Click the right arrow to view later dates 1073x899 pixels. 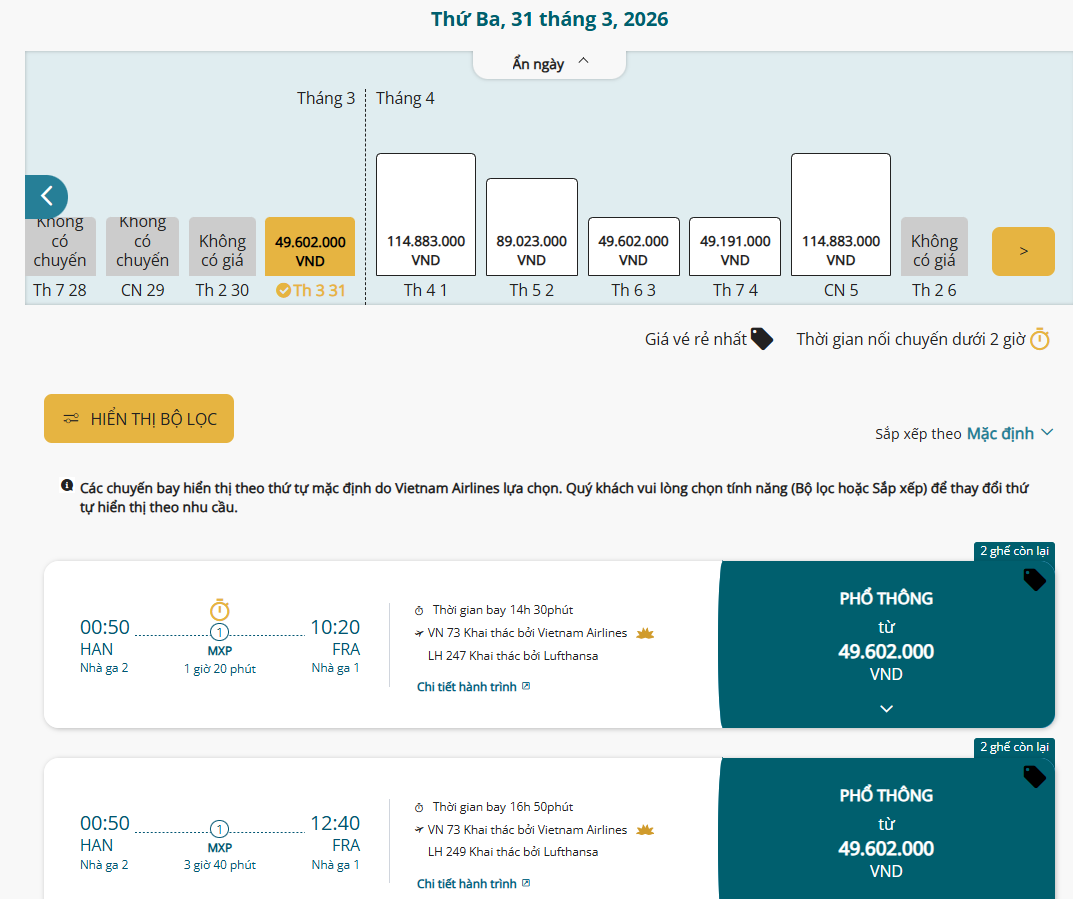[1022, 251]
